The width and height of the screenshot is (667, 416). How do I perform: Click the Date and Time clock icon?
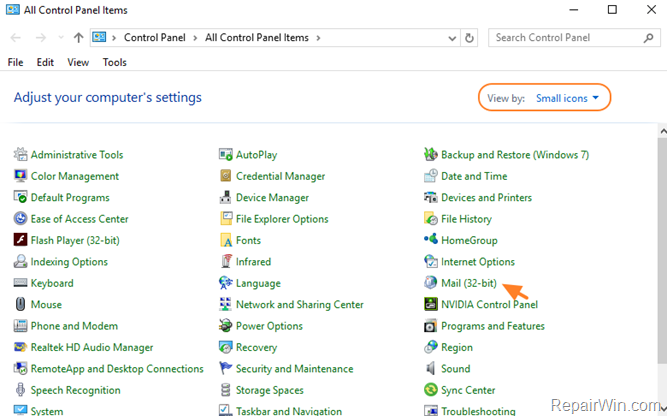click(431, 176)
